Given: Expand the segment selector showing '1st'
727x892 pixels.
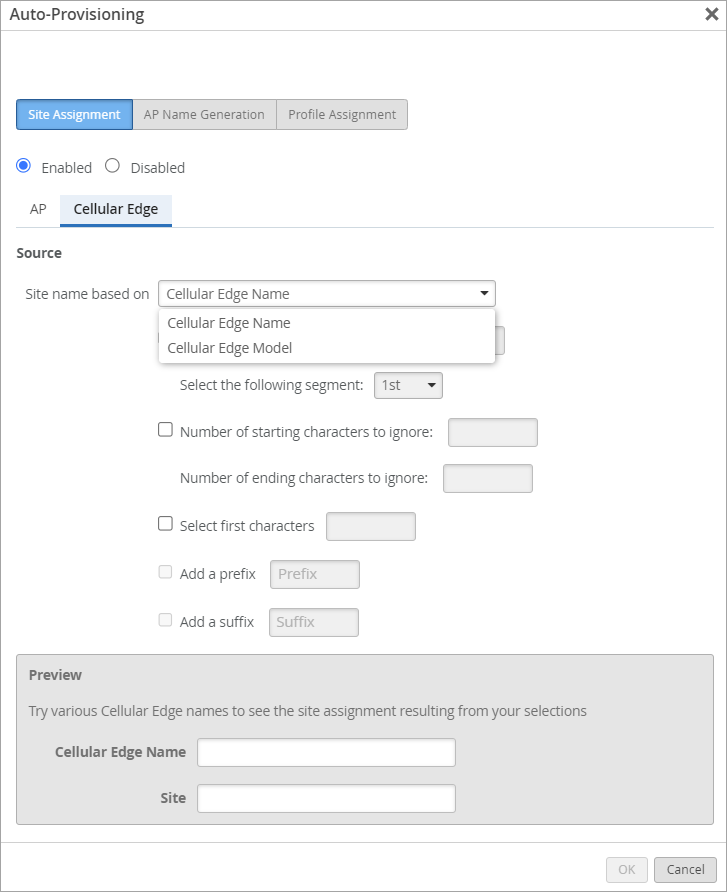Looking at the screenshot, I should (408, 384).
